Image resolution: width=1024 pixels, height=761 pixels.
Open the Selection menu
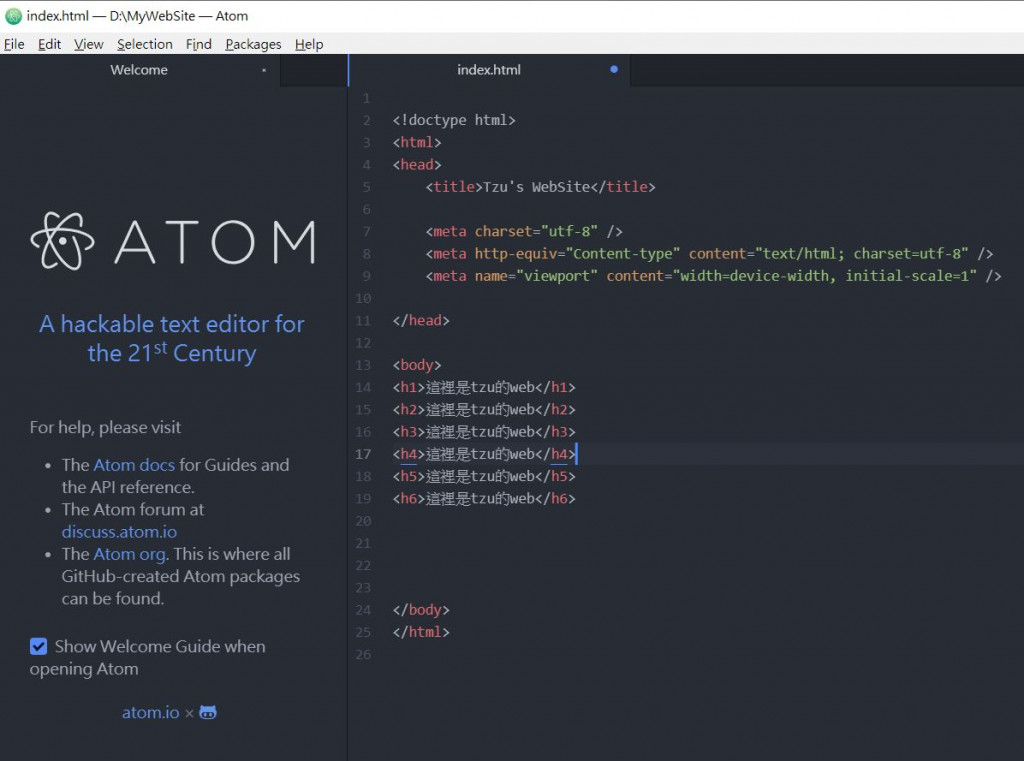pyautogui.click(x=145, y=44)
